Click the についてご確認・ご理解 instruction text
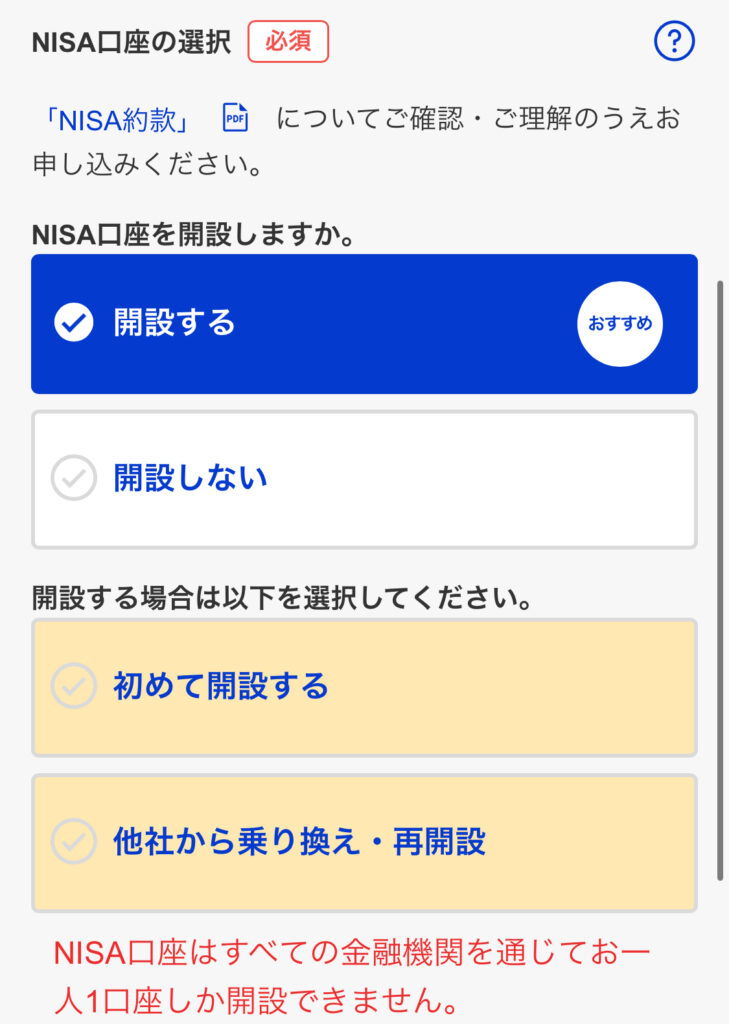This screenshot has height=1024, width=729. coord(478,119)
